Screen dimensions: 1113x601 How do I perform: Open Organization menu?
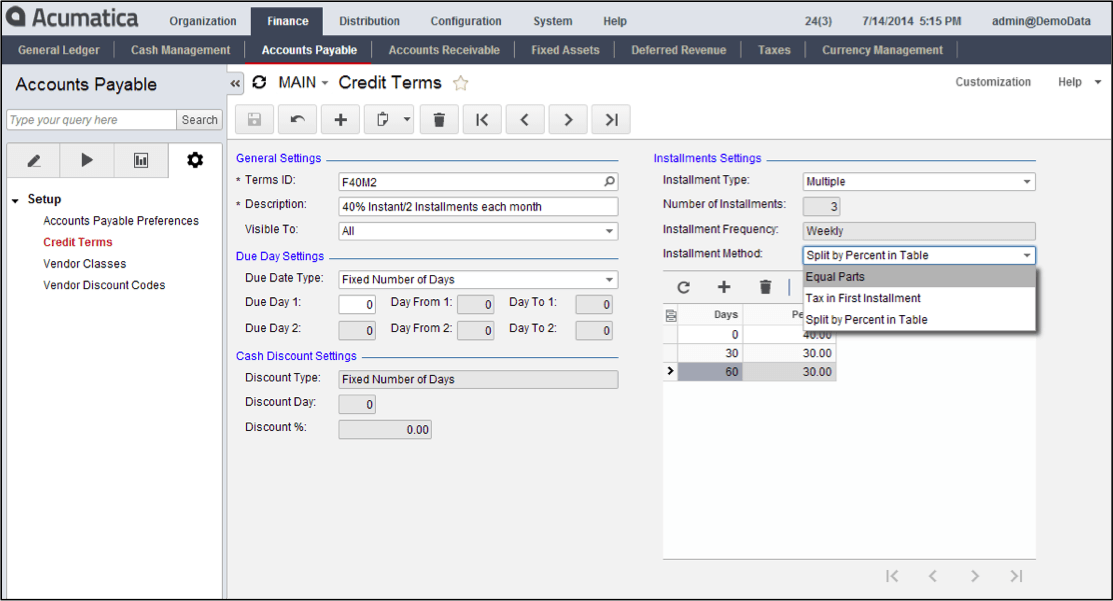[202, 21]
